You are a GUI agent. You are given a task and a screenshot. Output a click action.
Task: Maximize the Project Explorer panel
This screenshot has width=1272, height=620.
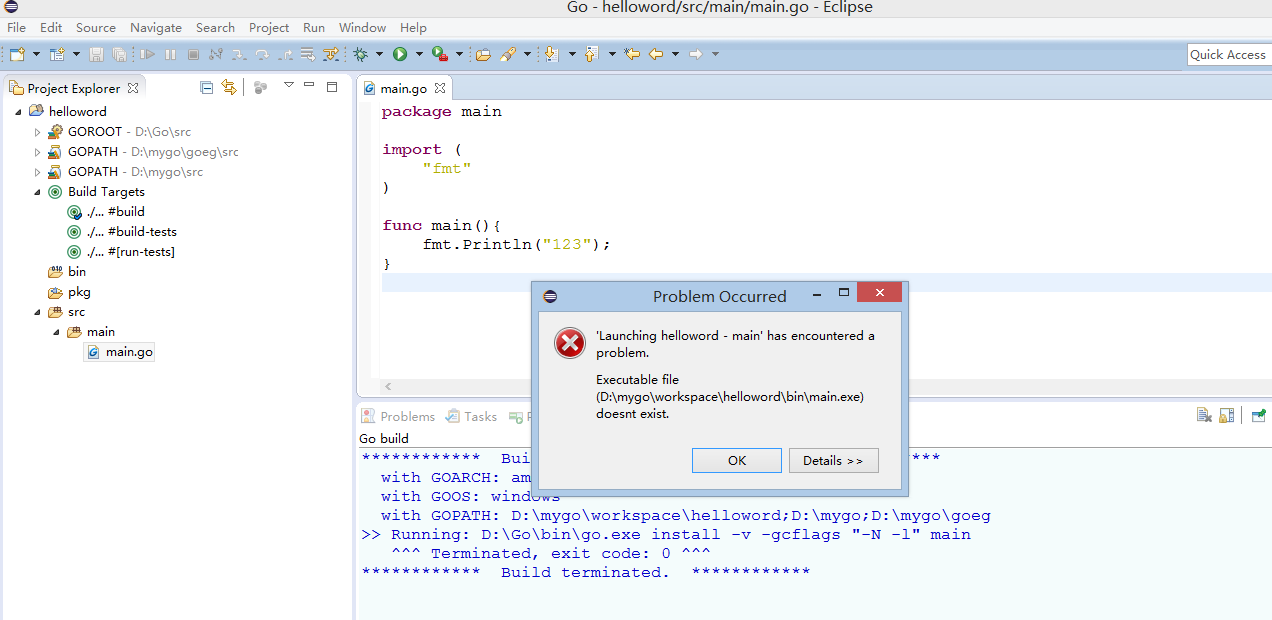(x=332, y=87)
